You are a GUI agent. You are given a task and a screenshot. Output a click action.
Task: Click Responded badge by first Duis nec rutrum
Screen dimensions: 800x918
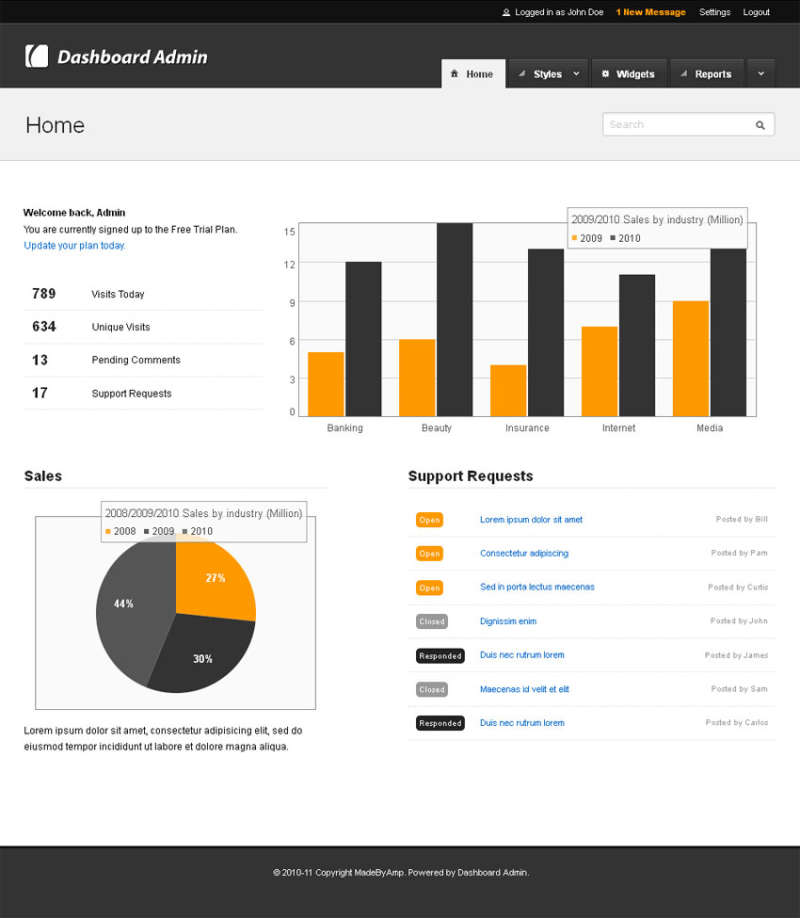click(x=440, y=656)
